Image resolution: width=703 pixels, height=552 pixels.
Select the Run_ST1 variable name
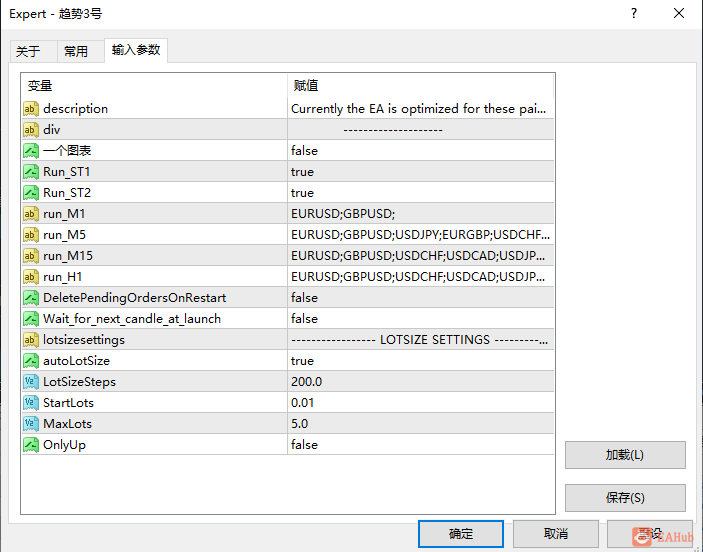click(x=66, y=172)
